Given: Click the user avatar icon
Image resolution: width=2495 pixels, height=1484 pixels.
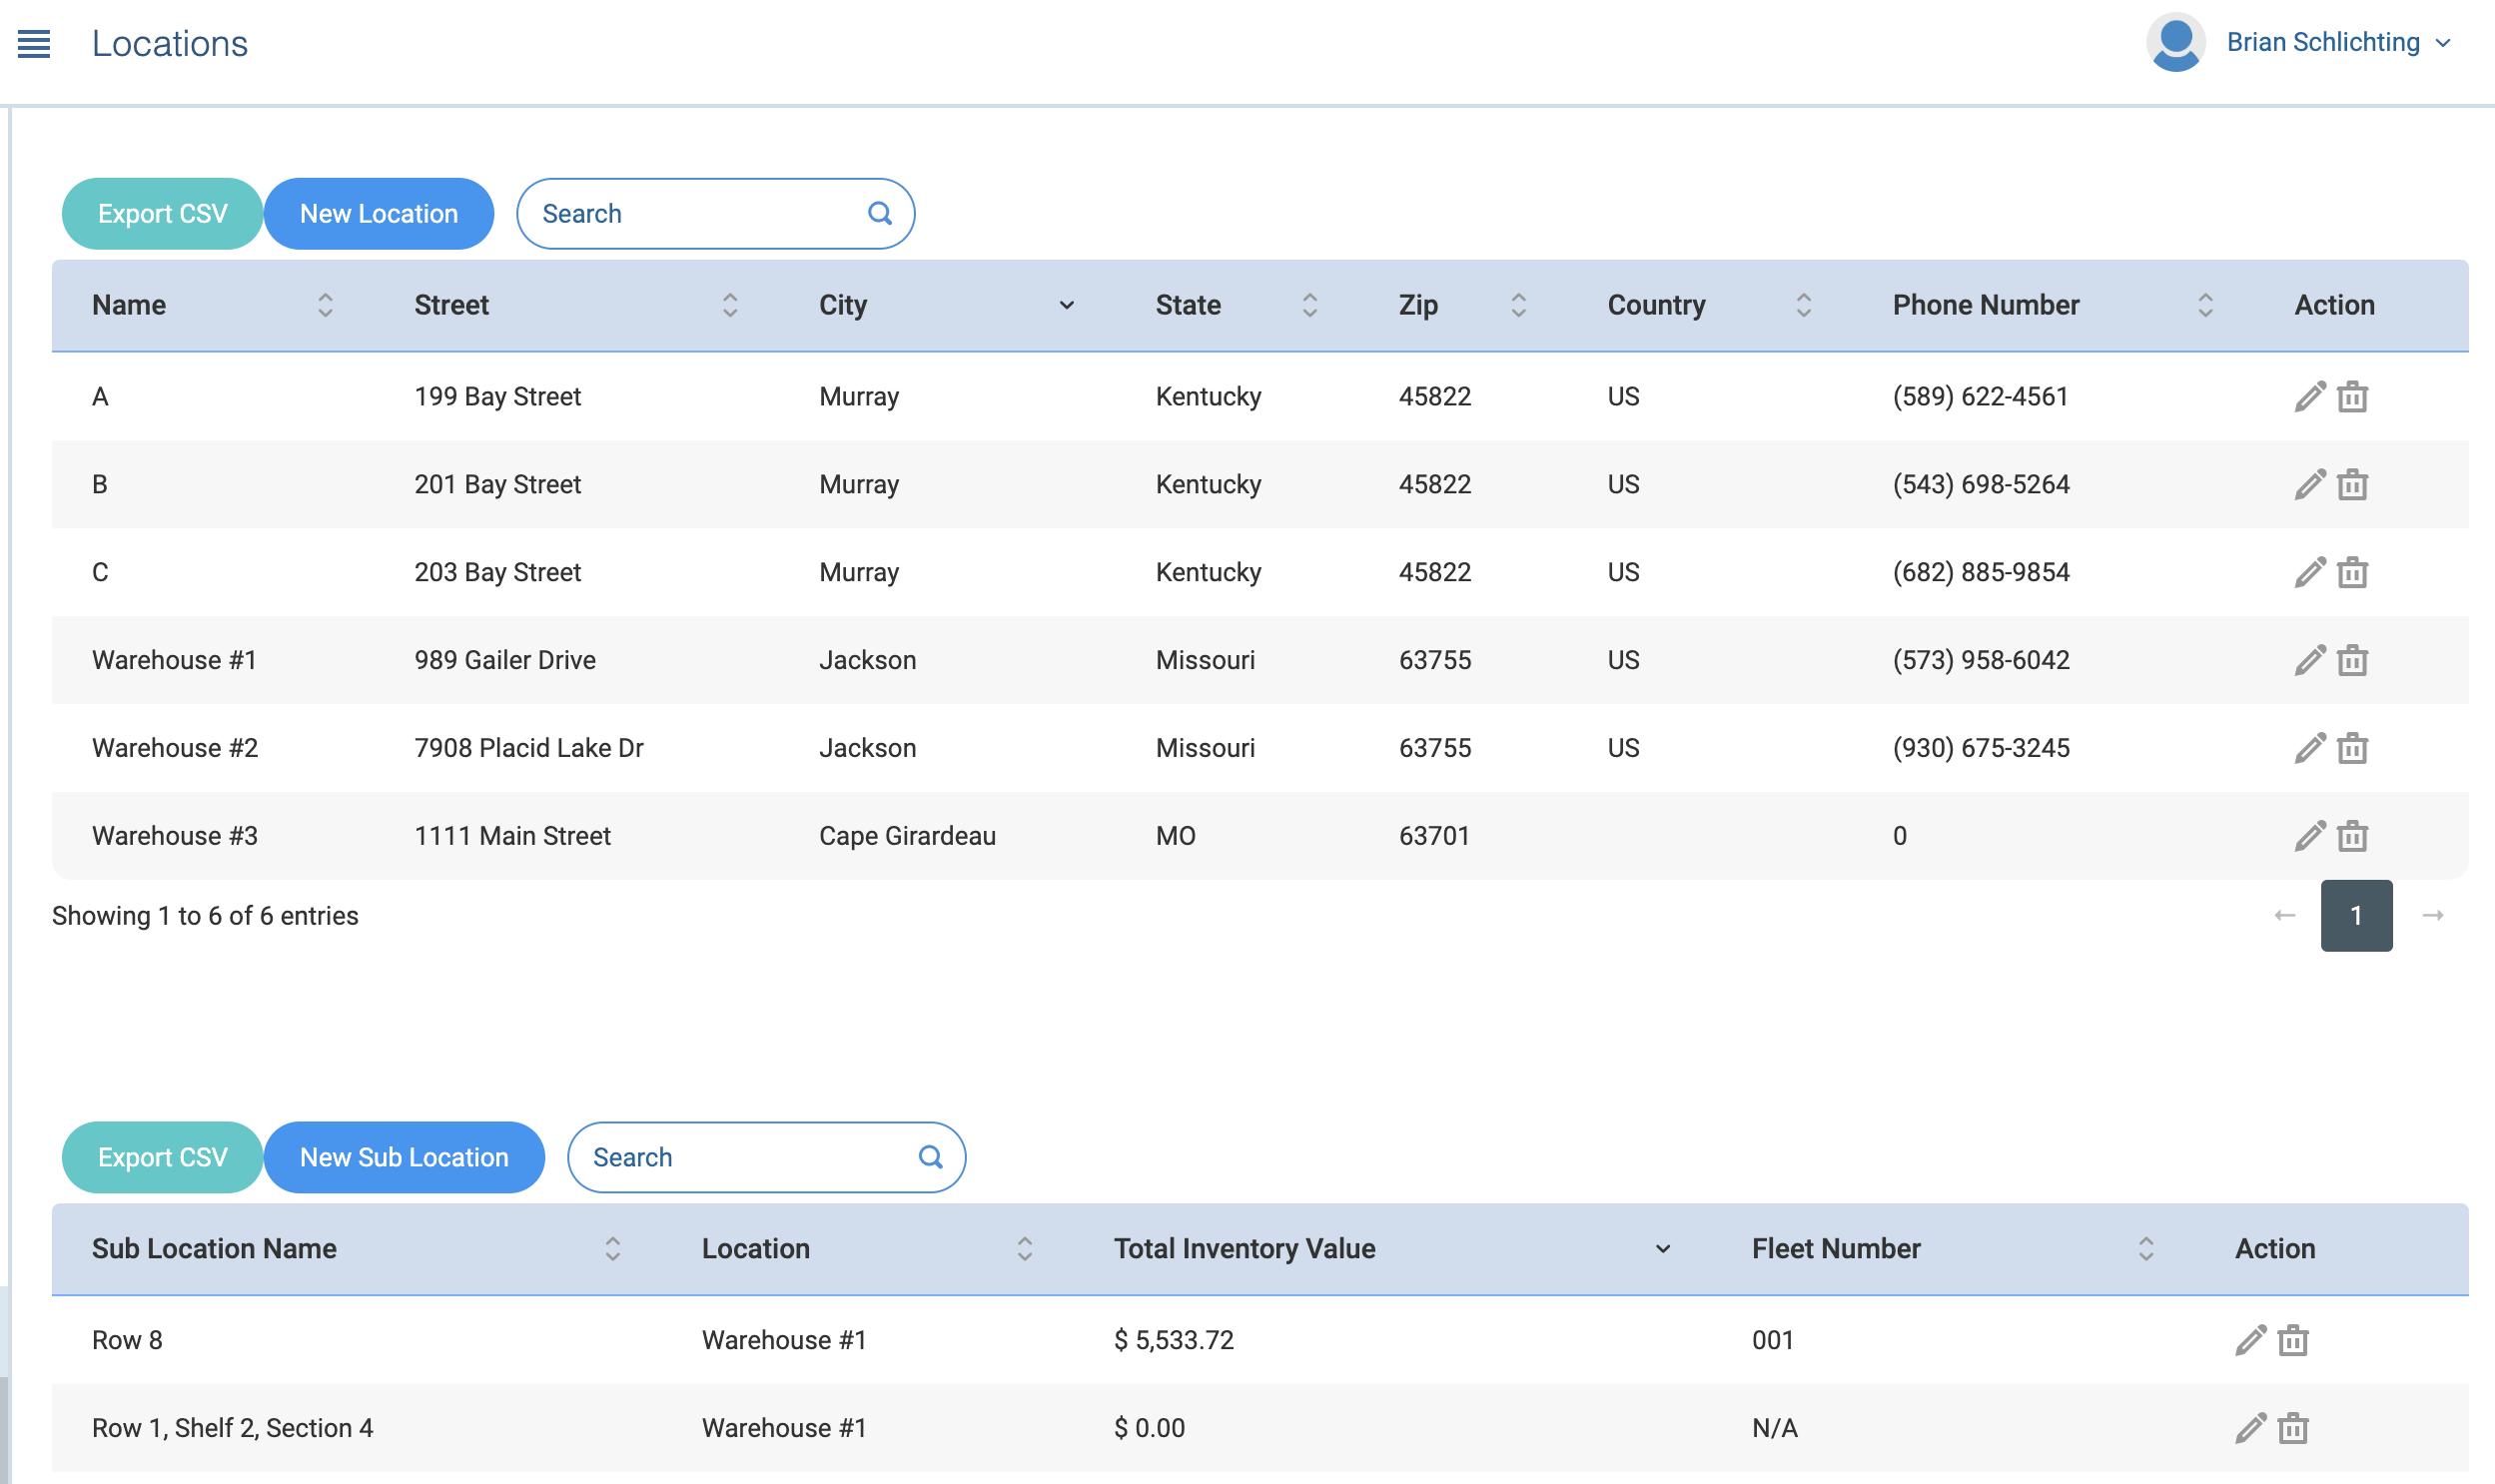Looking at the screenshot, I should point(2175,43).
